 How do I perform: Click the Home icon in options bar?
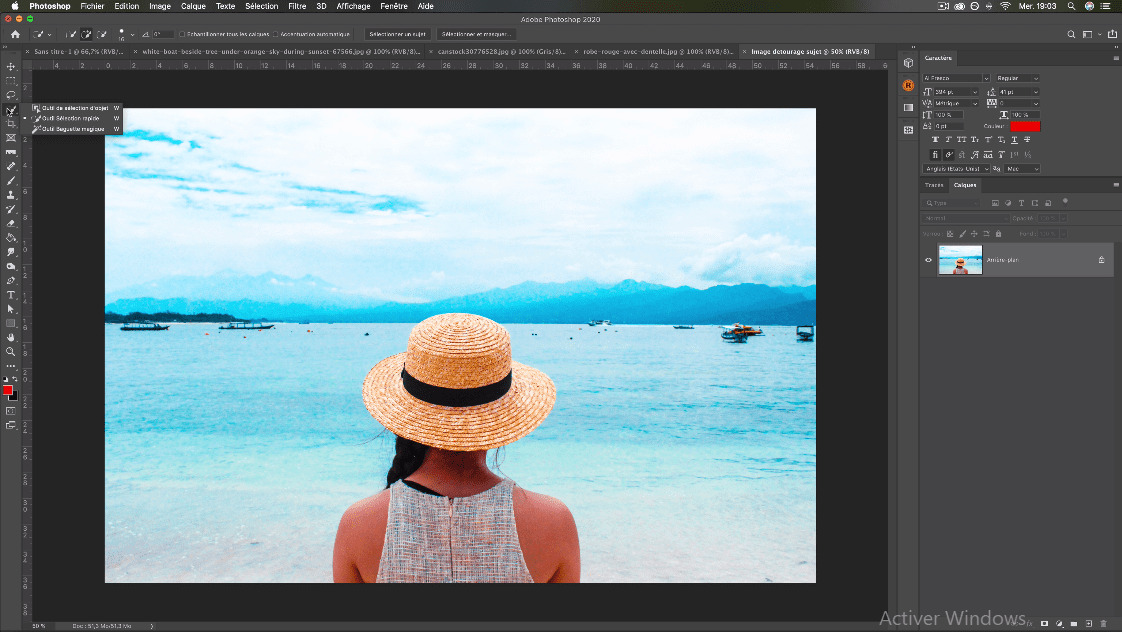point(15,34)
